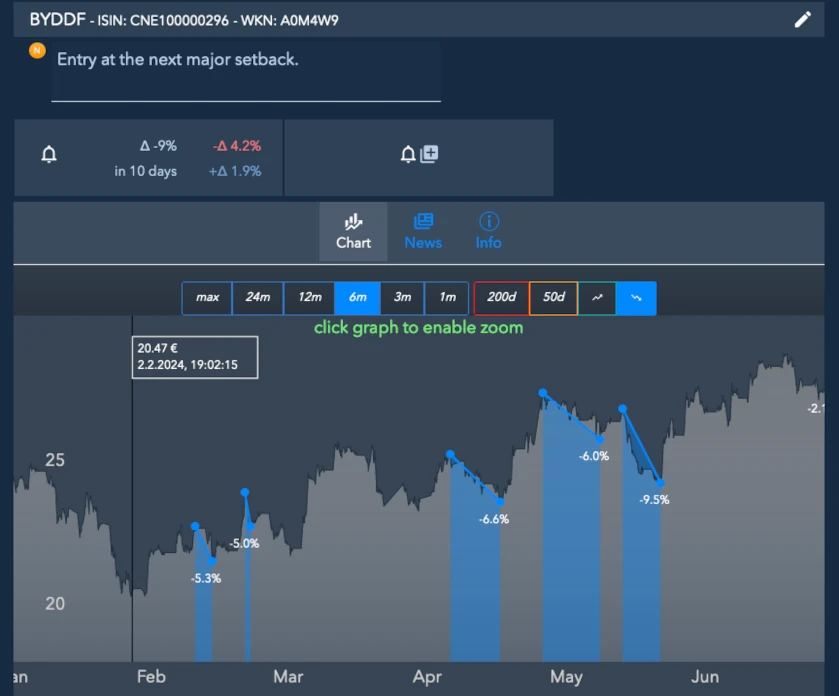Click the -6.6% setback label in April

[493, 519]
